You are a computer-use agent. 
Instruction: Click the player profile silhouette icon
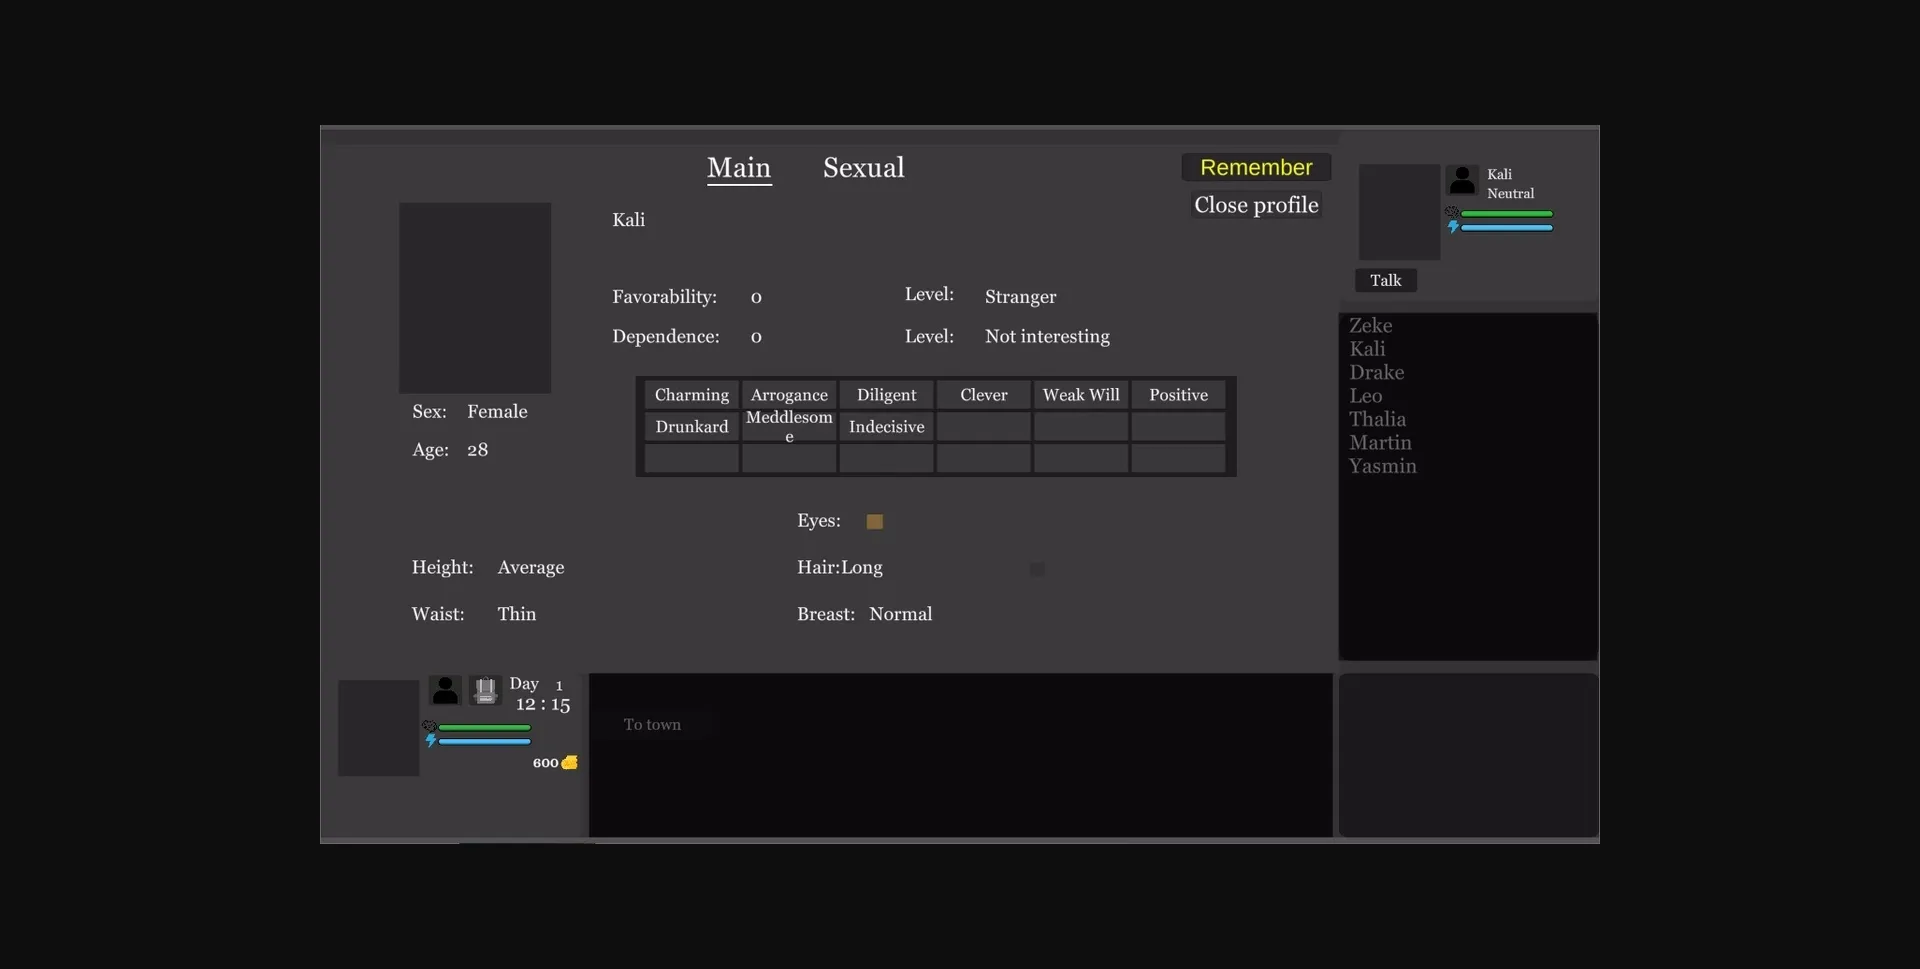(x=445, y=690)
